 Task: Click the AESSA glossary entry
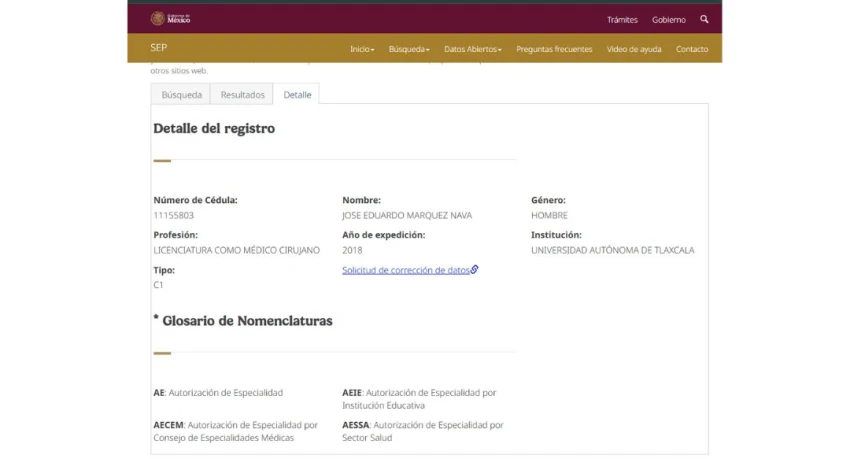click(423, 431)
